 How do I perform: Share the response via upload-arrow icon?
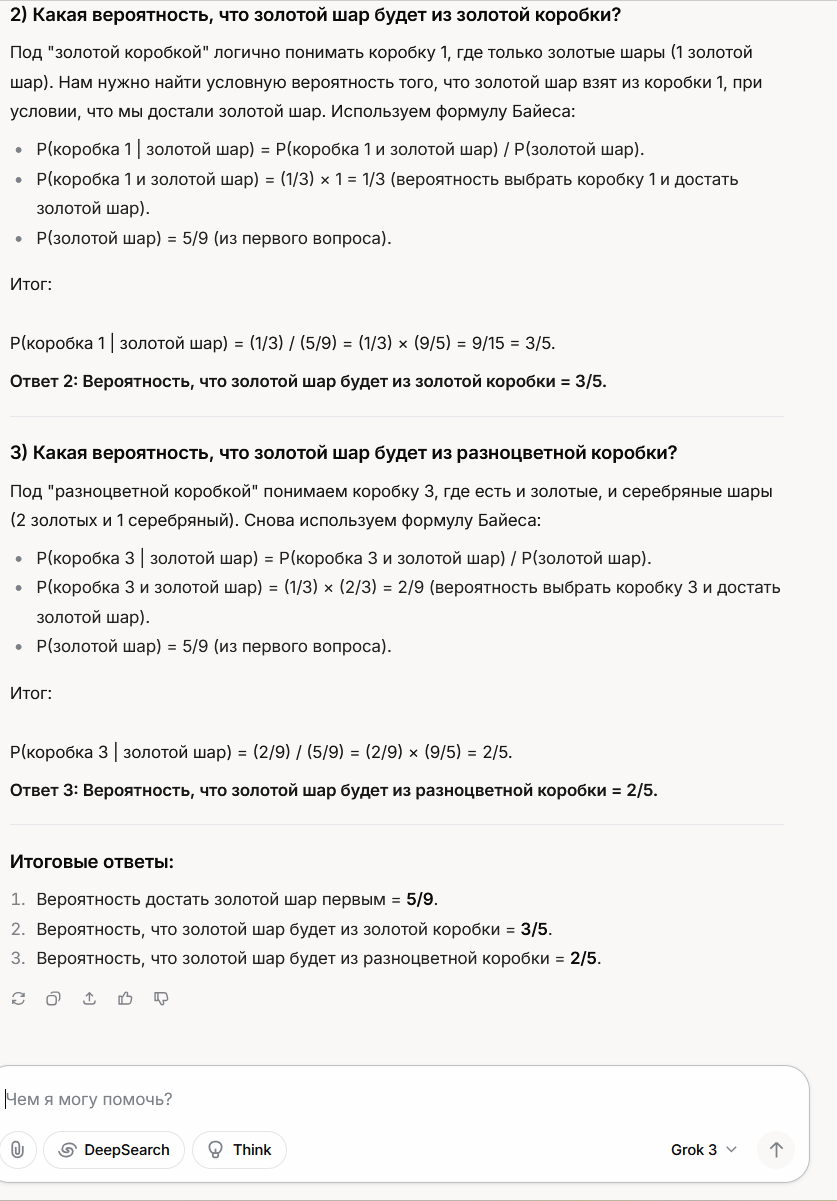click(89, 998)
